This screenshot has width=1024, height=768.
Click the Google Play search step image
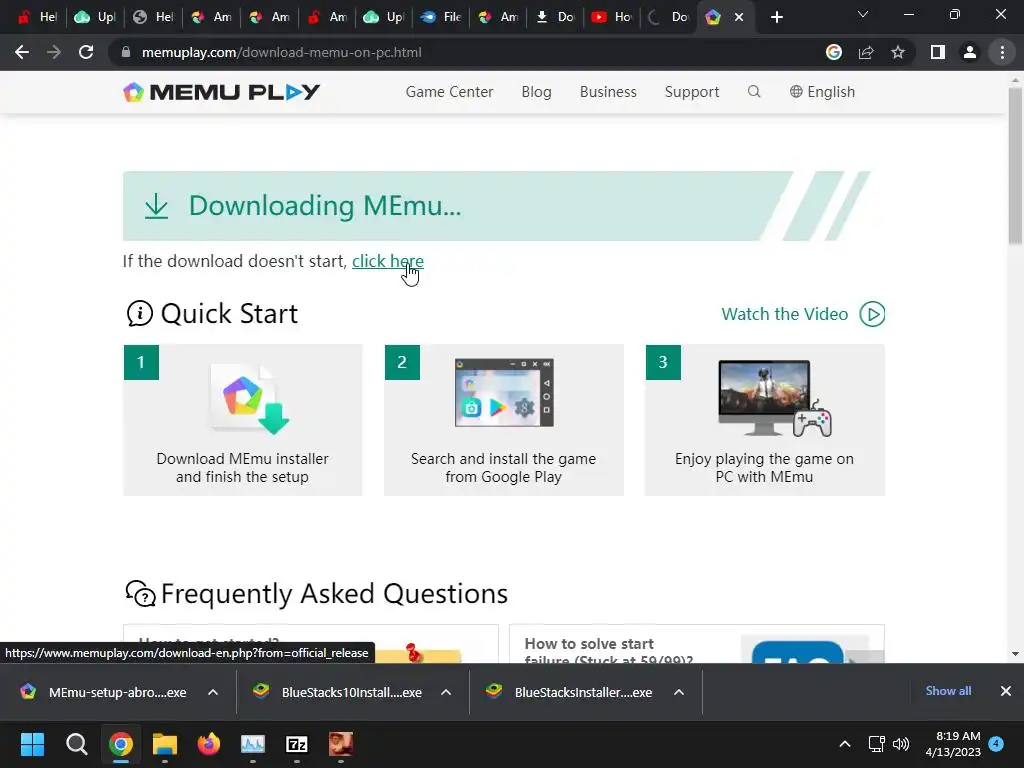coord(504,392)
